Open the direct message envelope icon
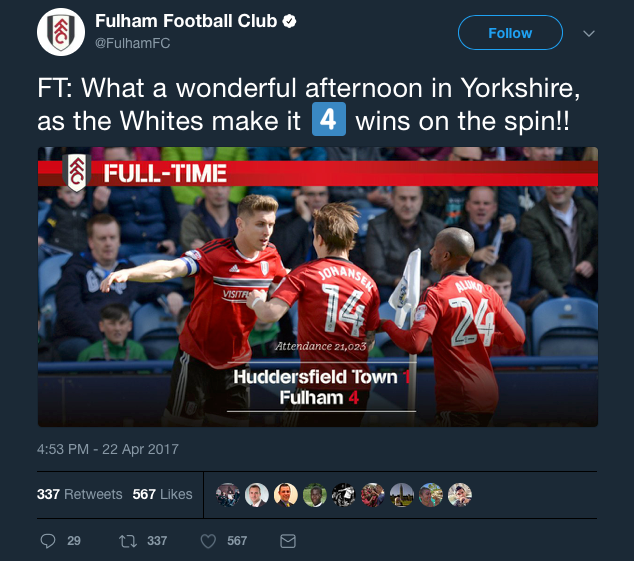 coord(288,541)
